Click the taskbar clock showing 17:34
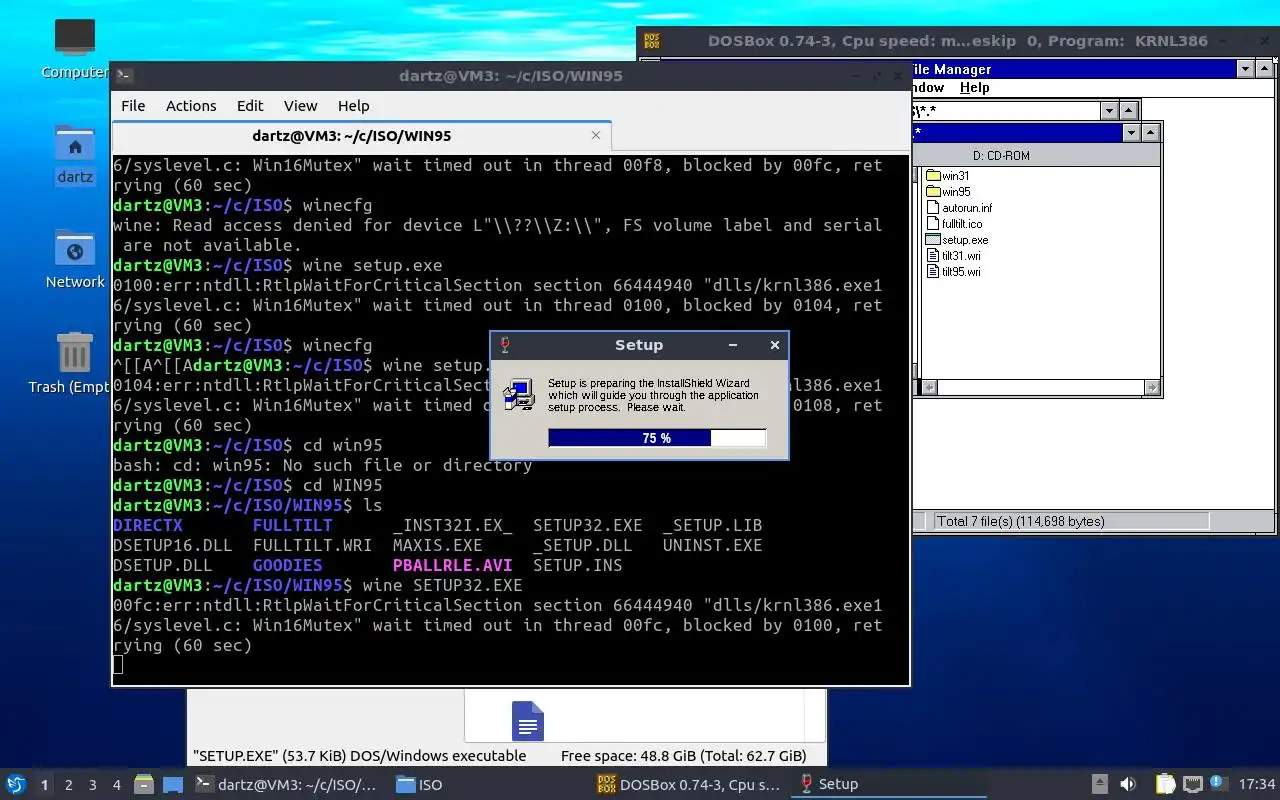Screen dimensions: 1280x800 pos(1257,784)
